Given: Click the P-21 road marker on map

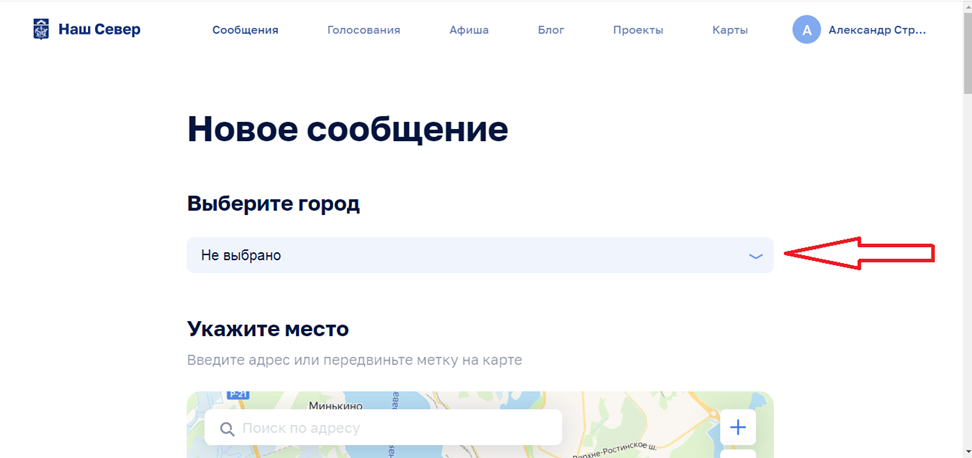Looking at the screenshot, I should point(237,395).
